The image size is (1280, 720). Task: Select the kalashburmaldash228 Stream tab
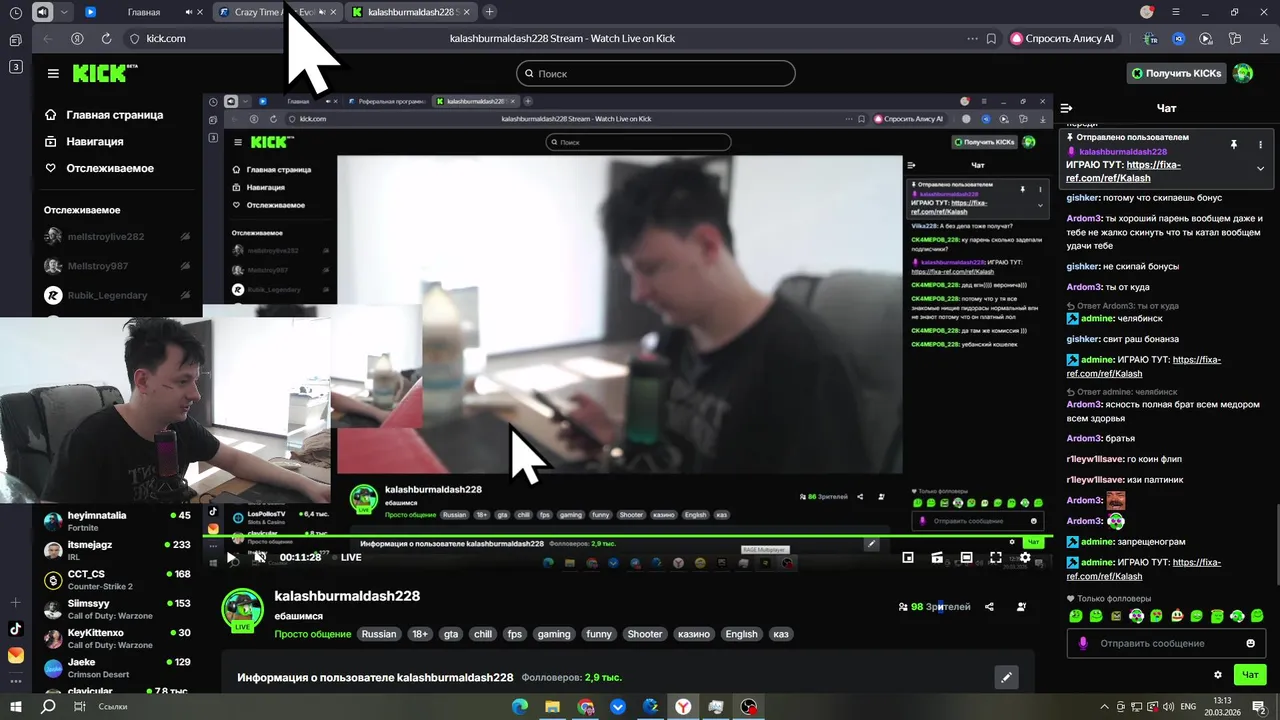[412, 12]
